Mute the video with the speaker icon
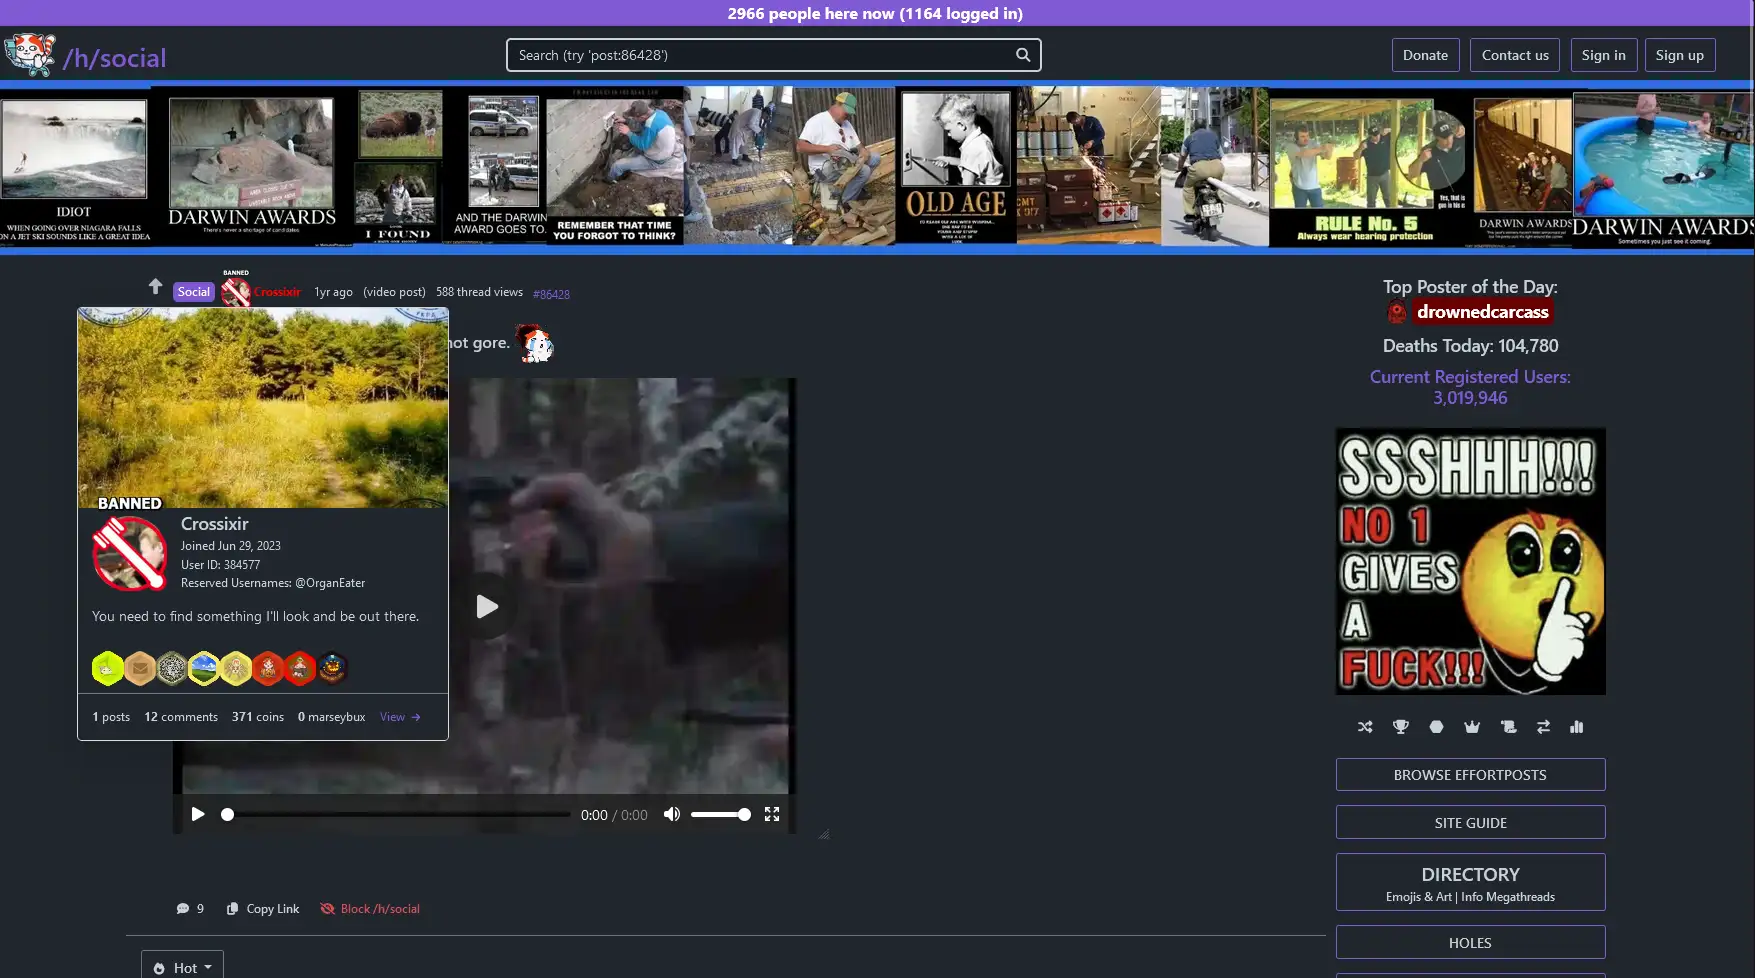 [x=672, y=814]
